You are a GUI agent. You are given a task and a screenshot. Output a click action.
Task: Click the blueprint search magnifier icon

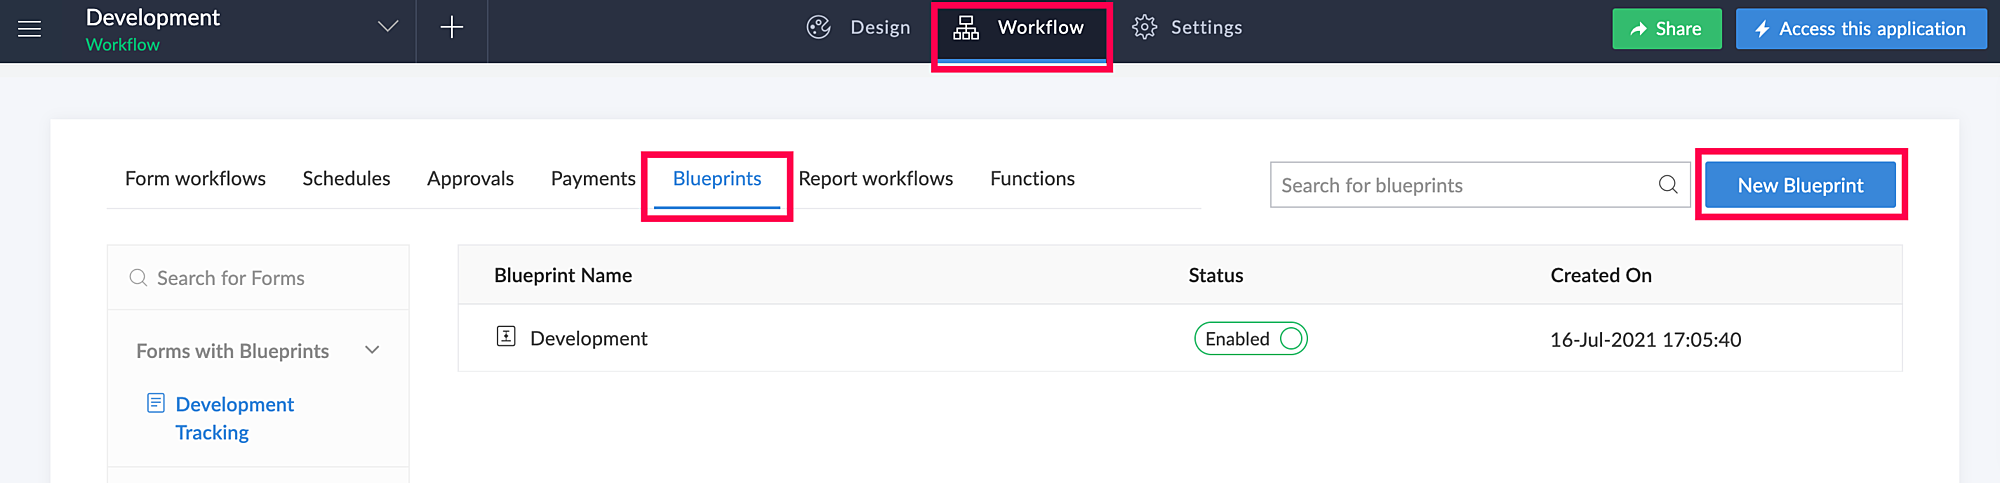click(x=1668, y=185)
